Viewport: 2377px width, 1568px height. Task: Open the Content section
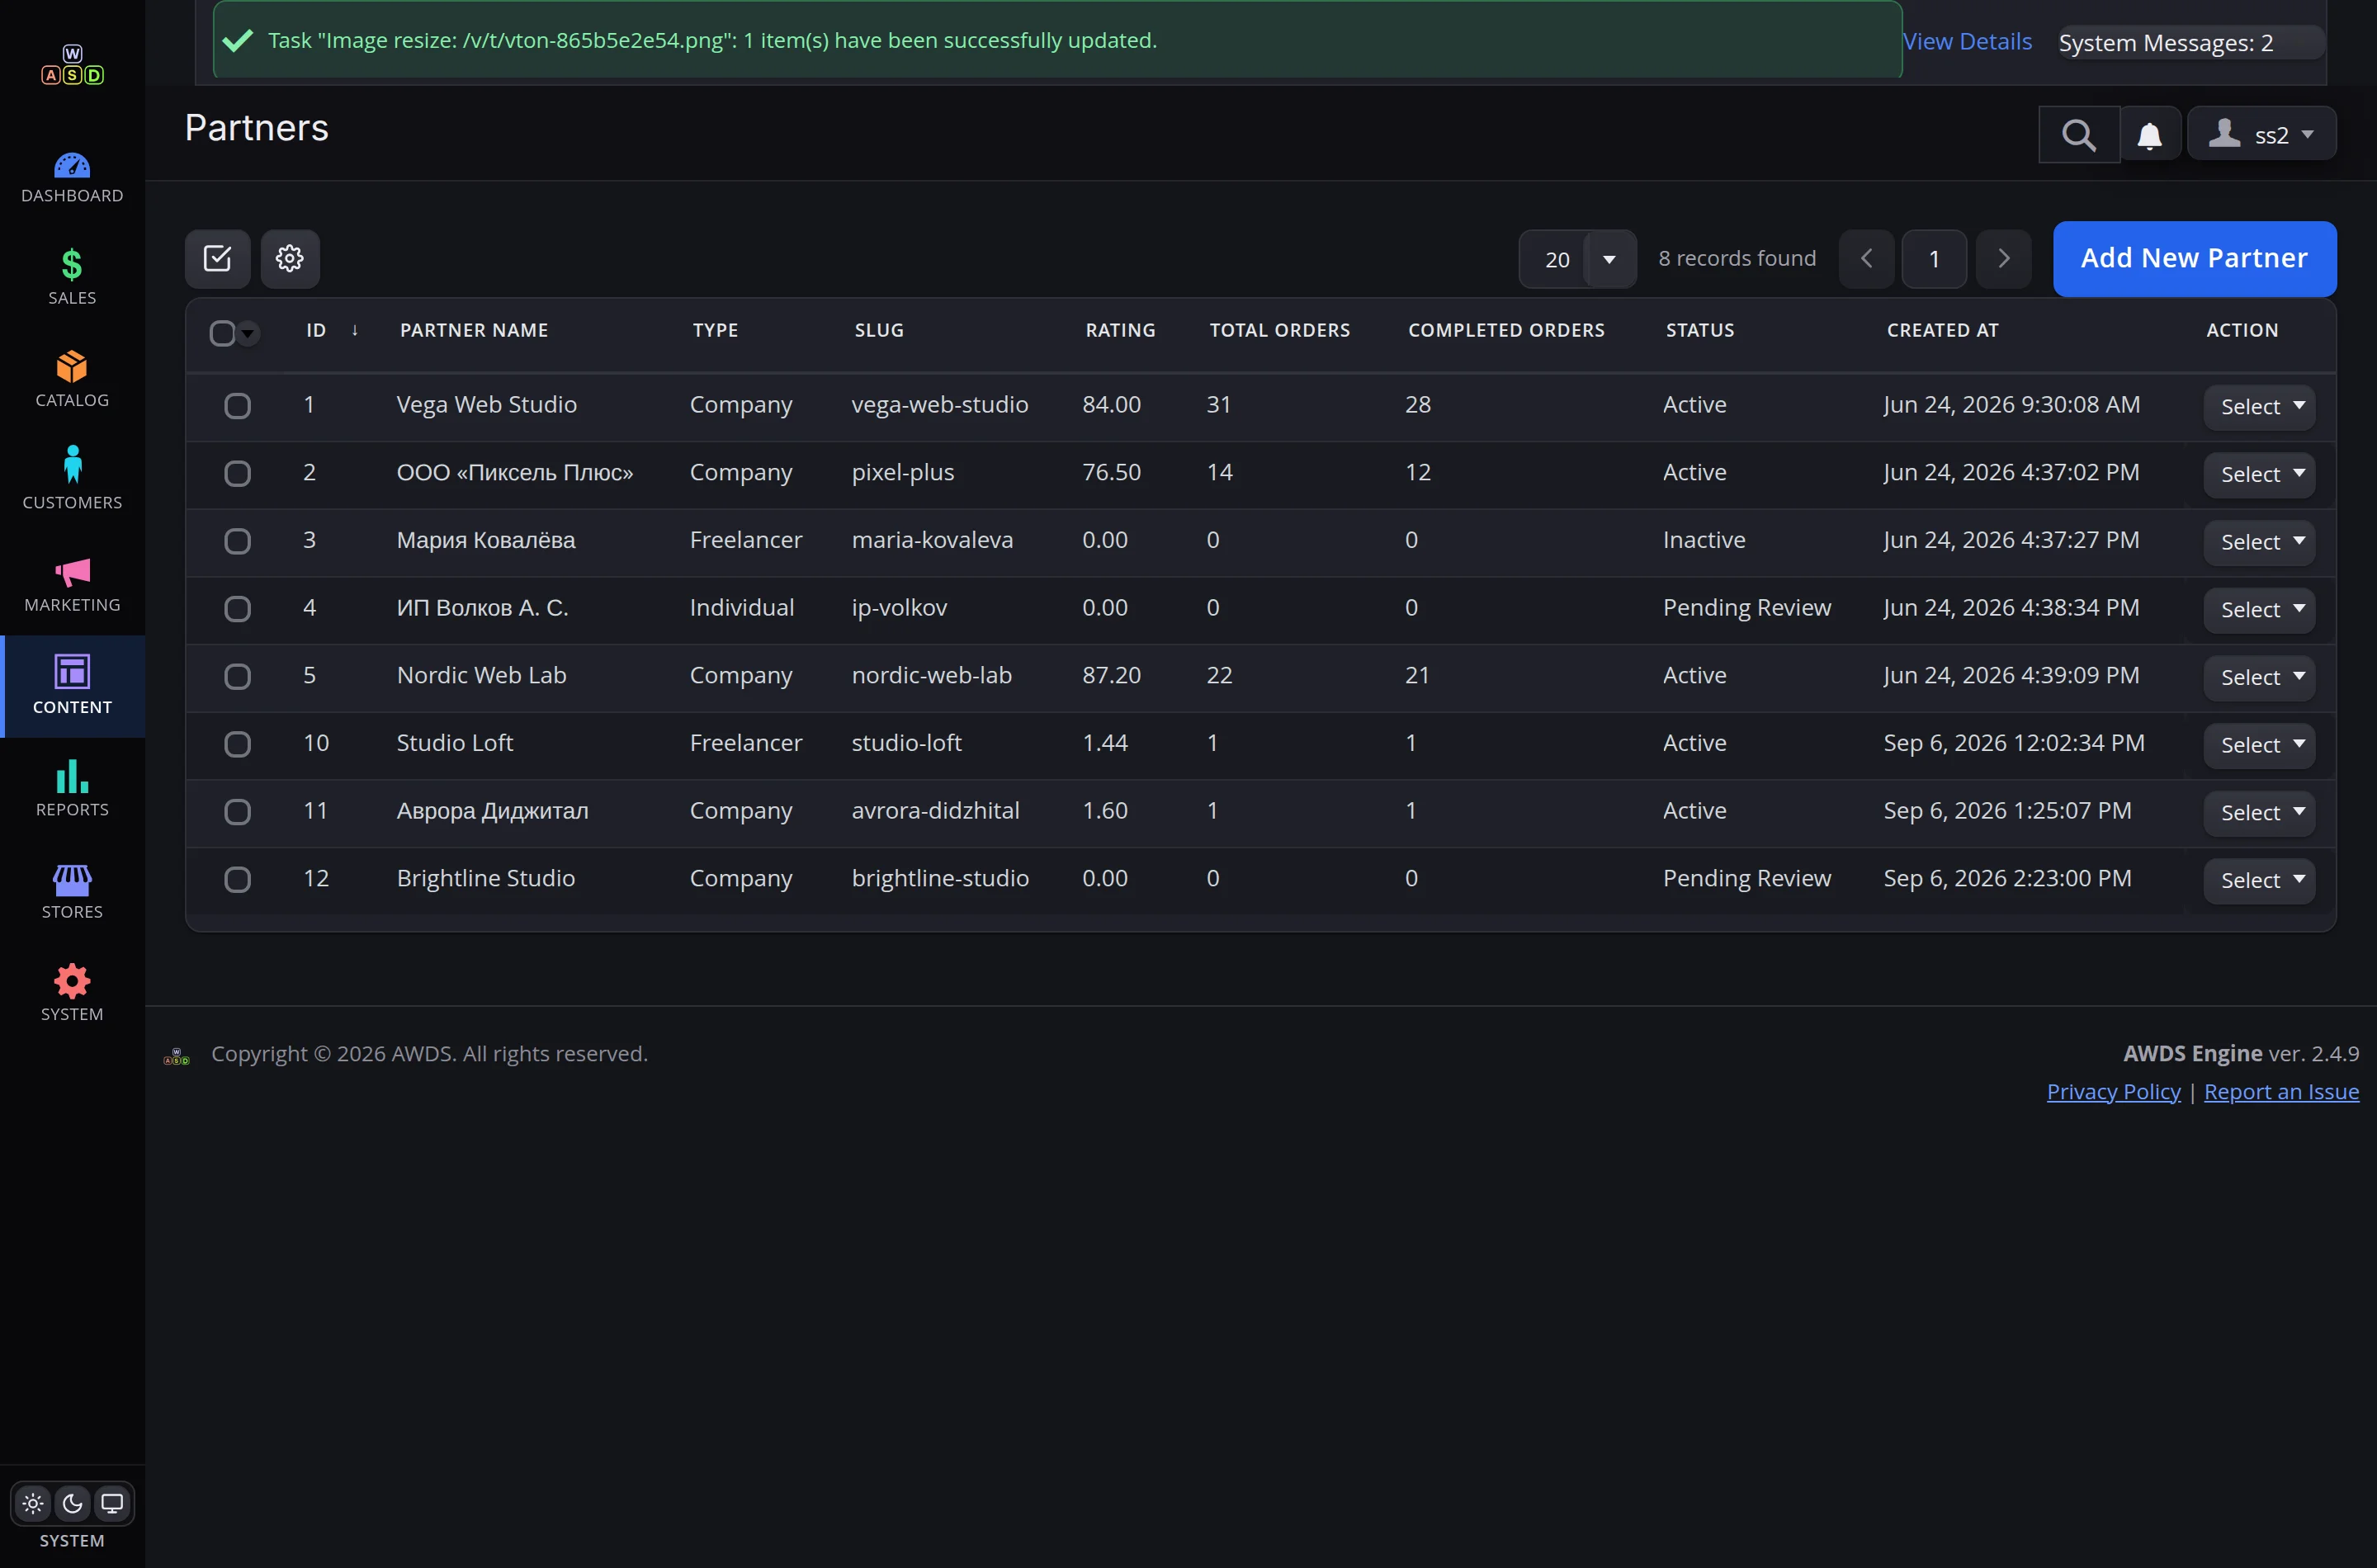click(x=72, y=687)
